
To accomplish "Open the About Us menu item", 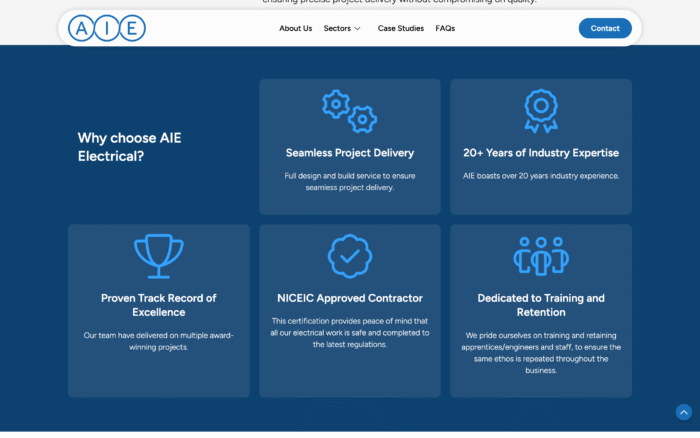I will pos(295,29).
